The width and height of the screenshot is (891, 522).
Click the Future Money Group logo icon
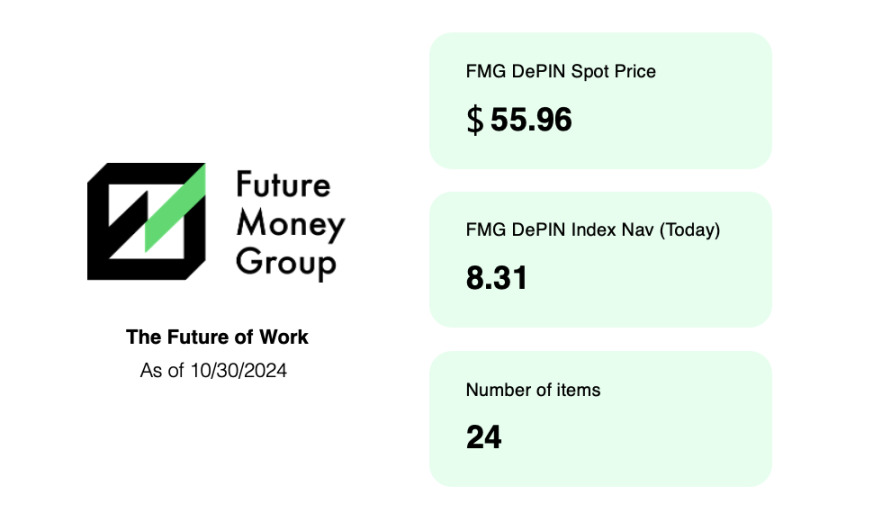coord(146,221)
